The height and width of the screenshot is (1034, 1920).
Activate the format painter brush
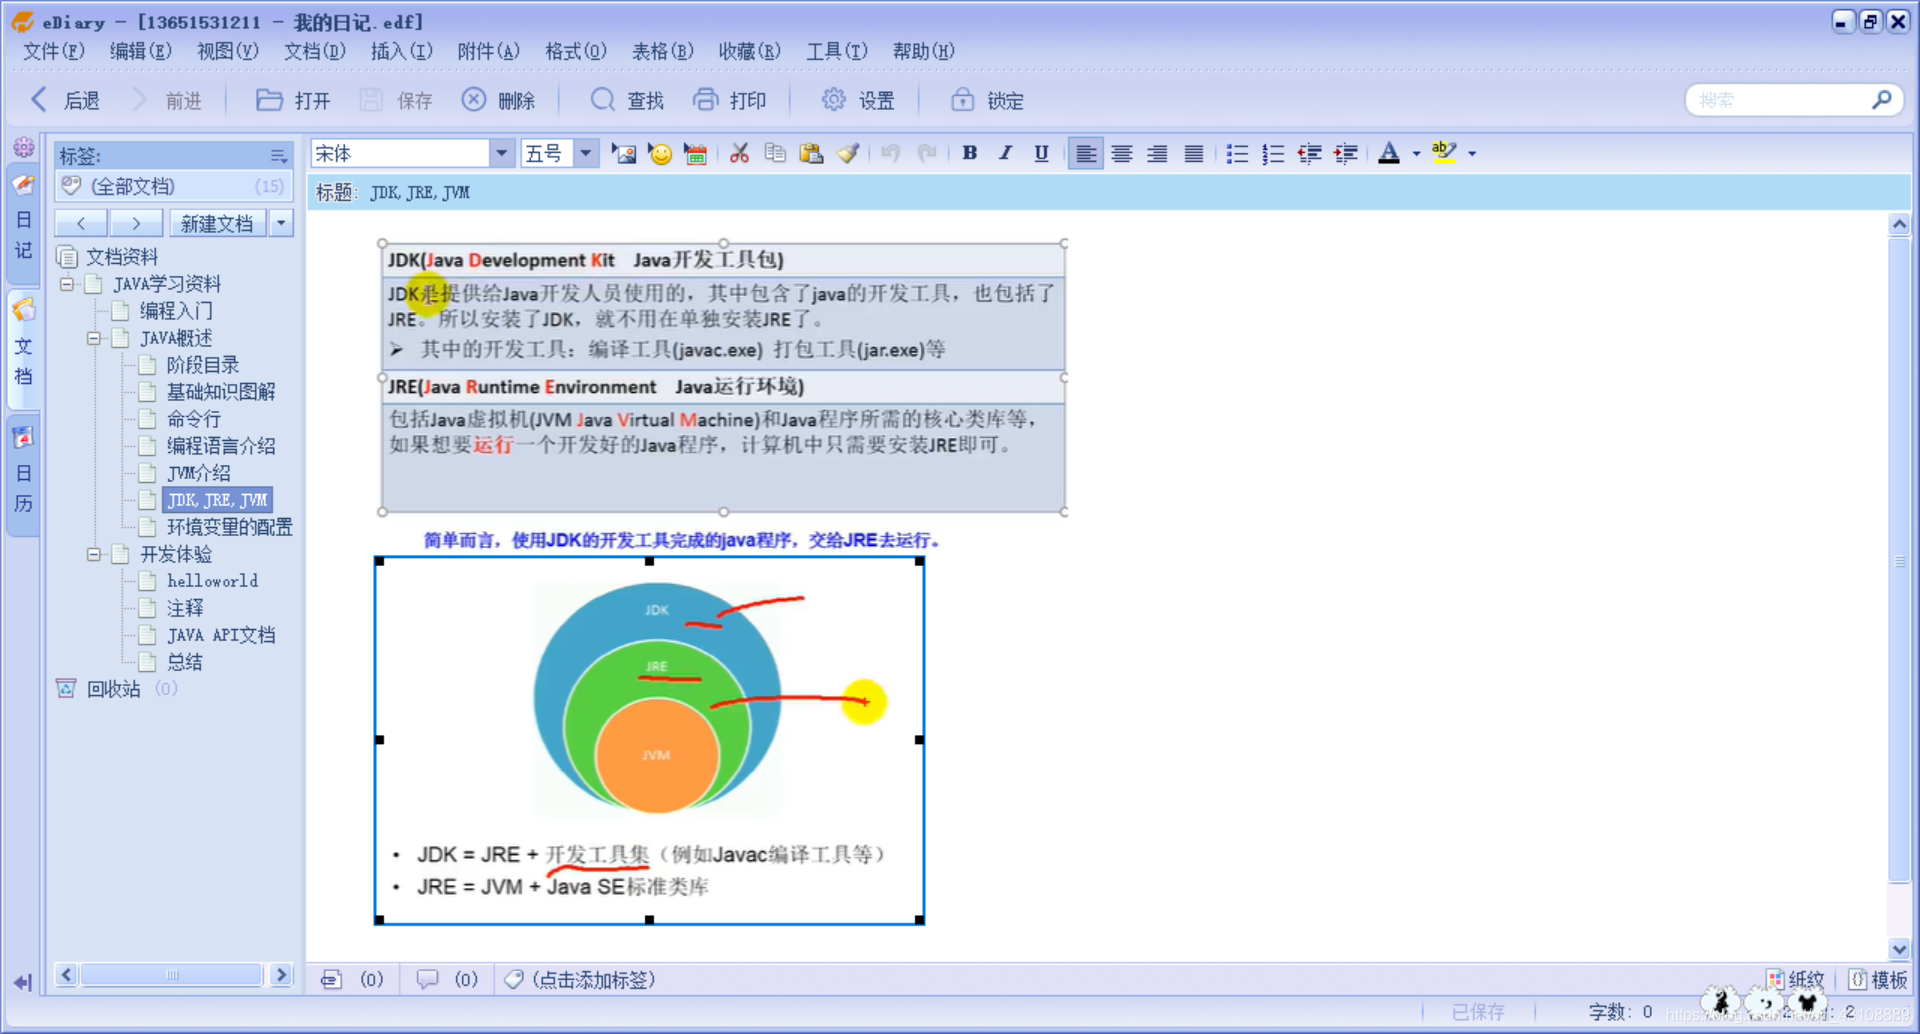point(848,153)
